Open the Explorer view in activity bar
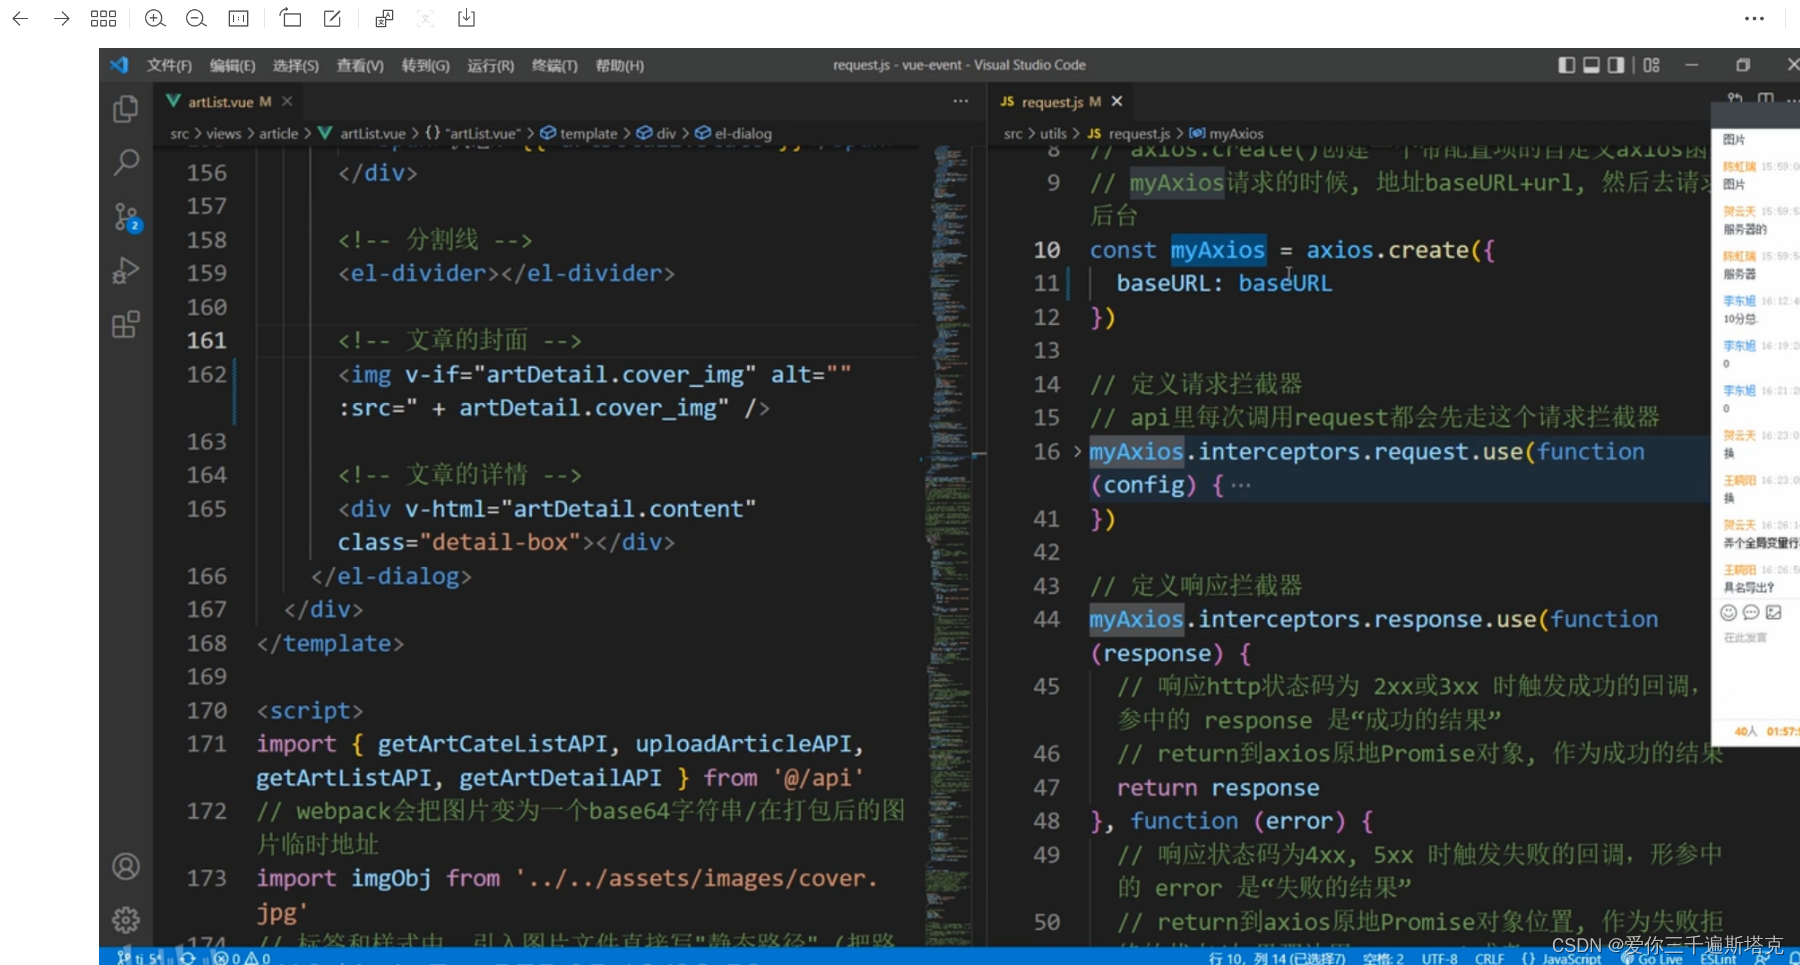 tap(126, 108)
